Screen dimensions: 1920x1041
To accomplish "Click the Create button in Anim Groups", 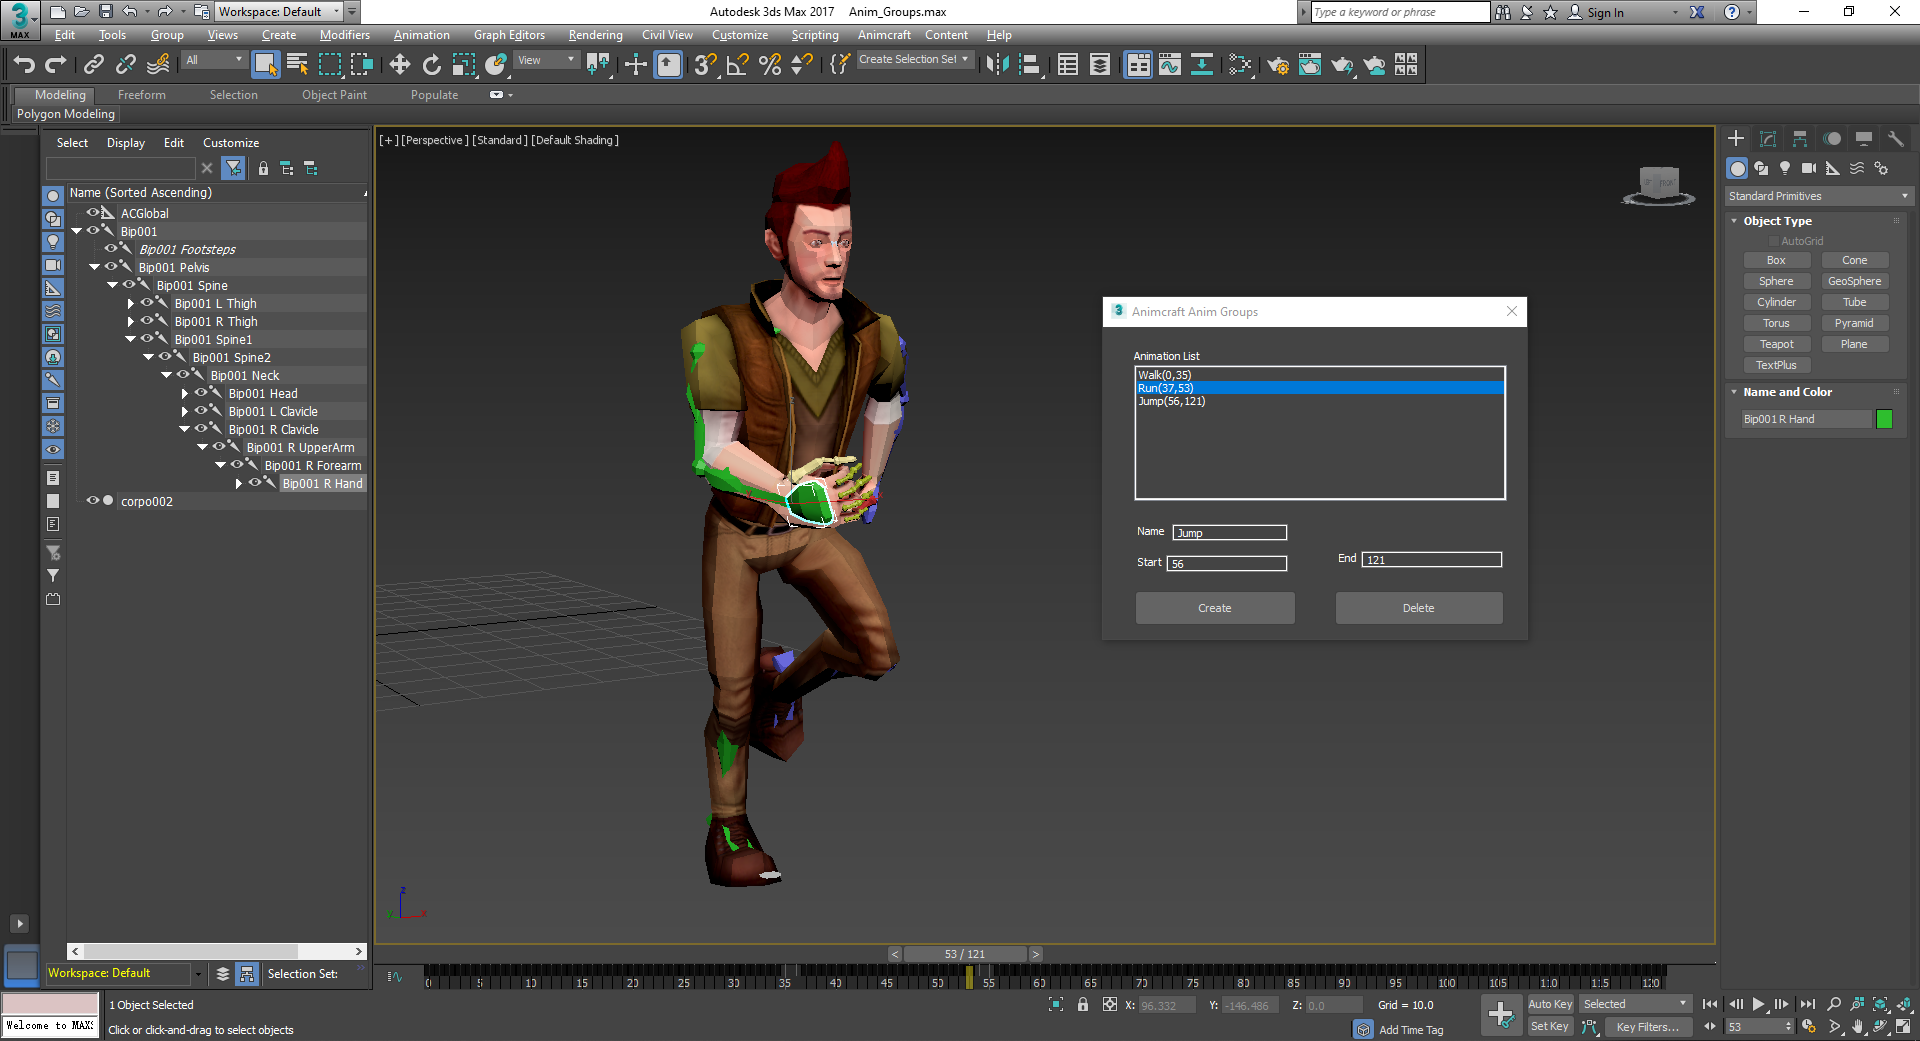I will coord(1214,608).
